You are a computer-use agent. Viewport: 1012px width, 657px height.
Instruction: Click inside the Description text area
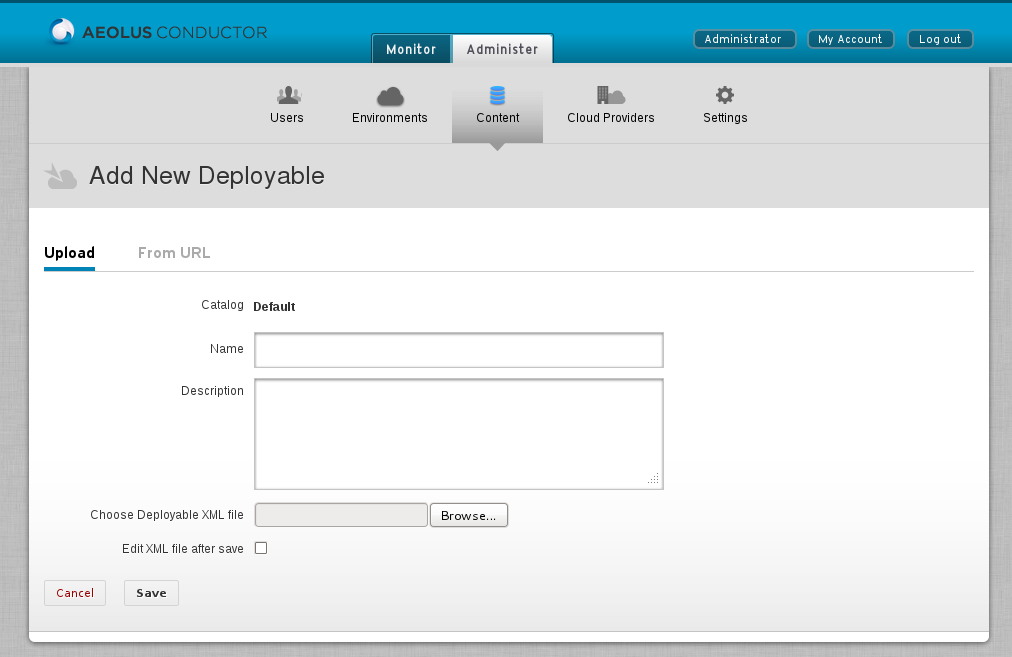458,433
